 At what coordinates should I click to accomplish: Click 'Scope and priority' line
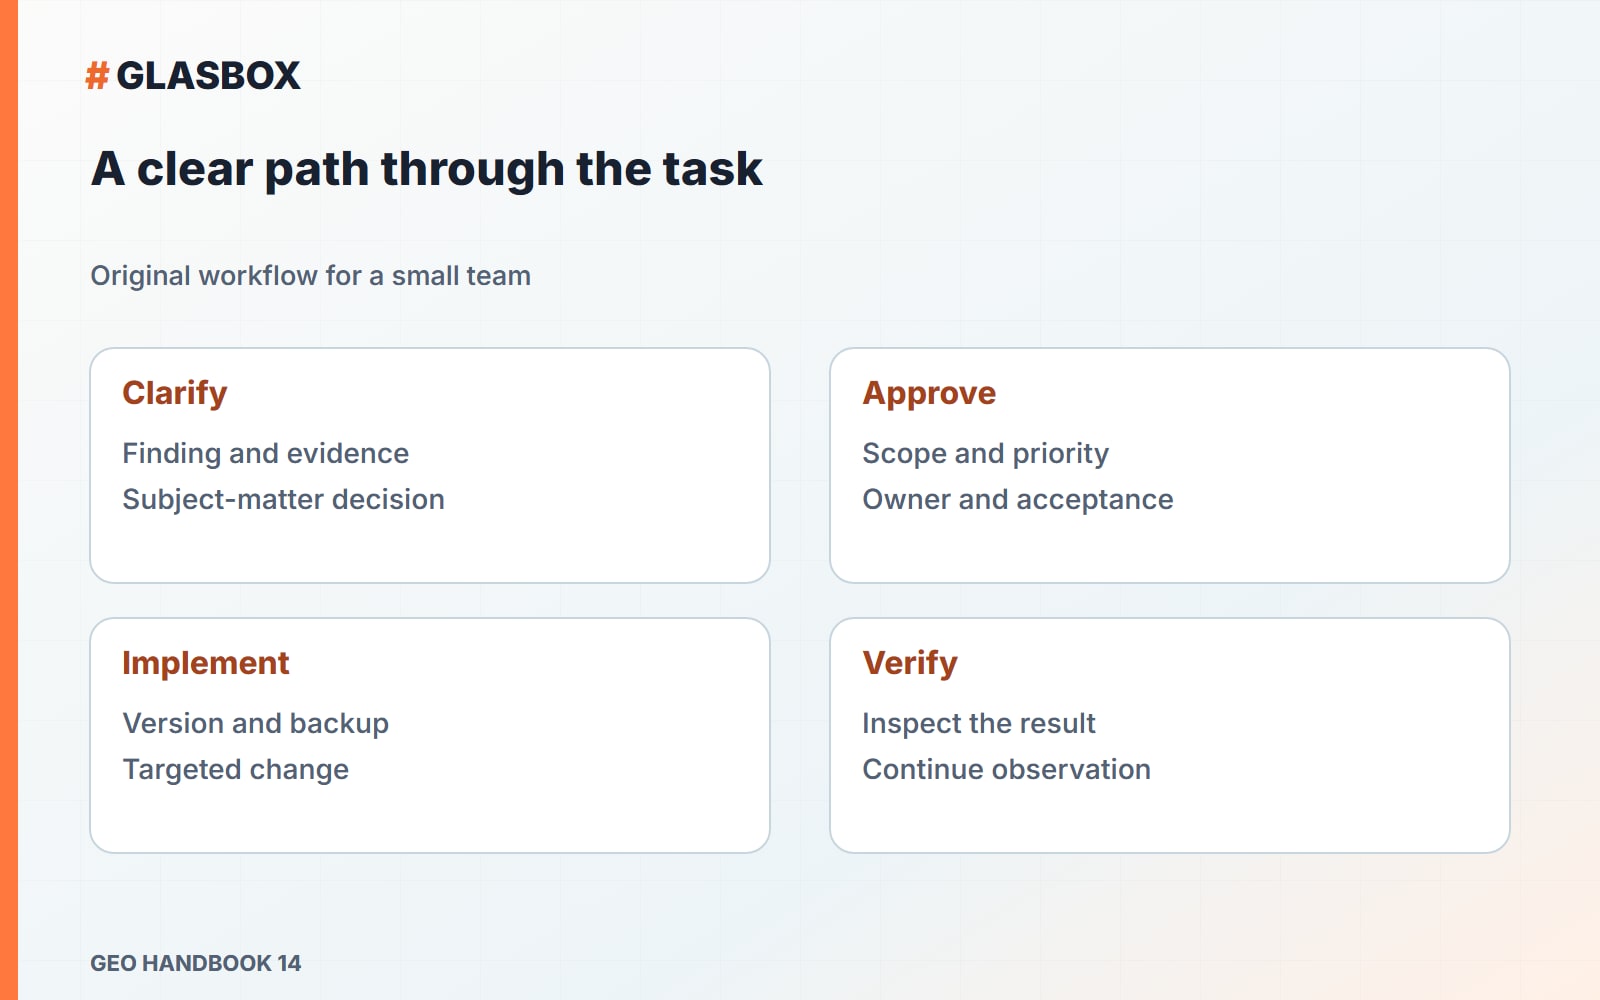pos(986,453)
